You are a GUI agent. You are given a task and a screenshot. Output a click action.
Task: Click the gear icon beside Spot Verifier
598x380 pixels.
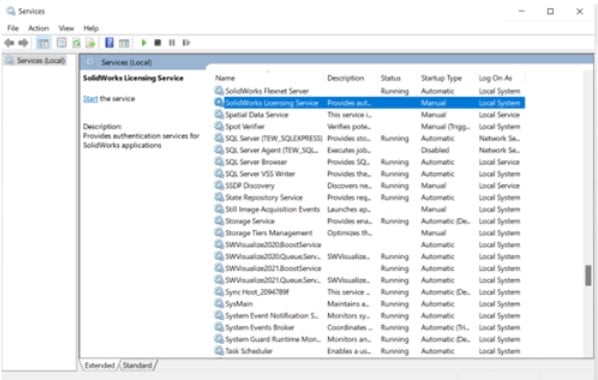click(219, 126)
